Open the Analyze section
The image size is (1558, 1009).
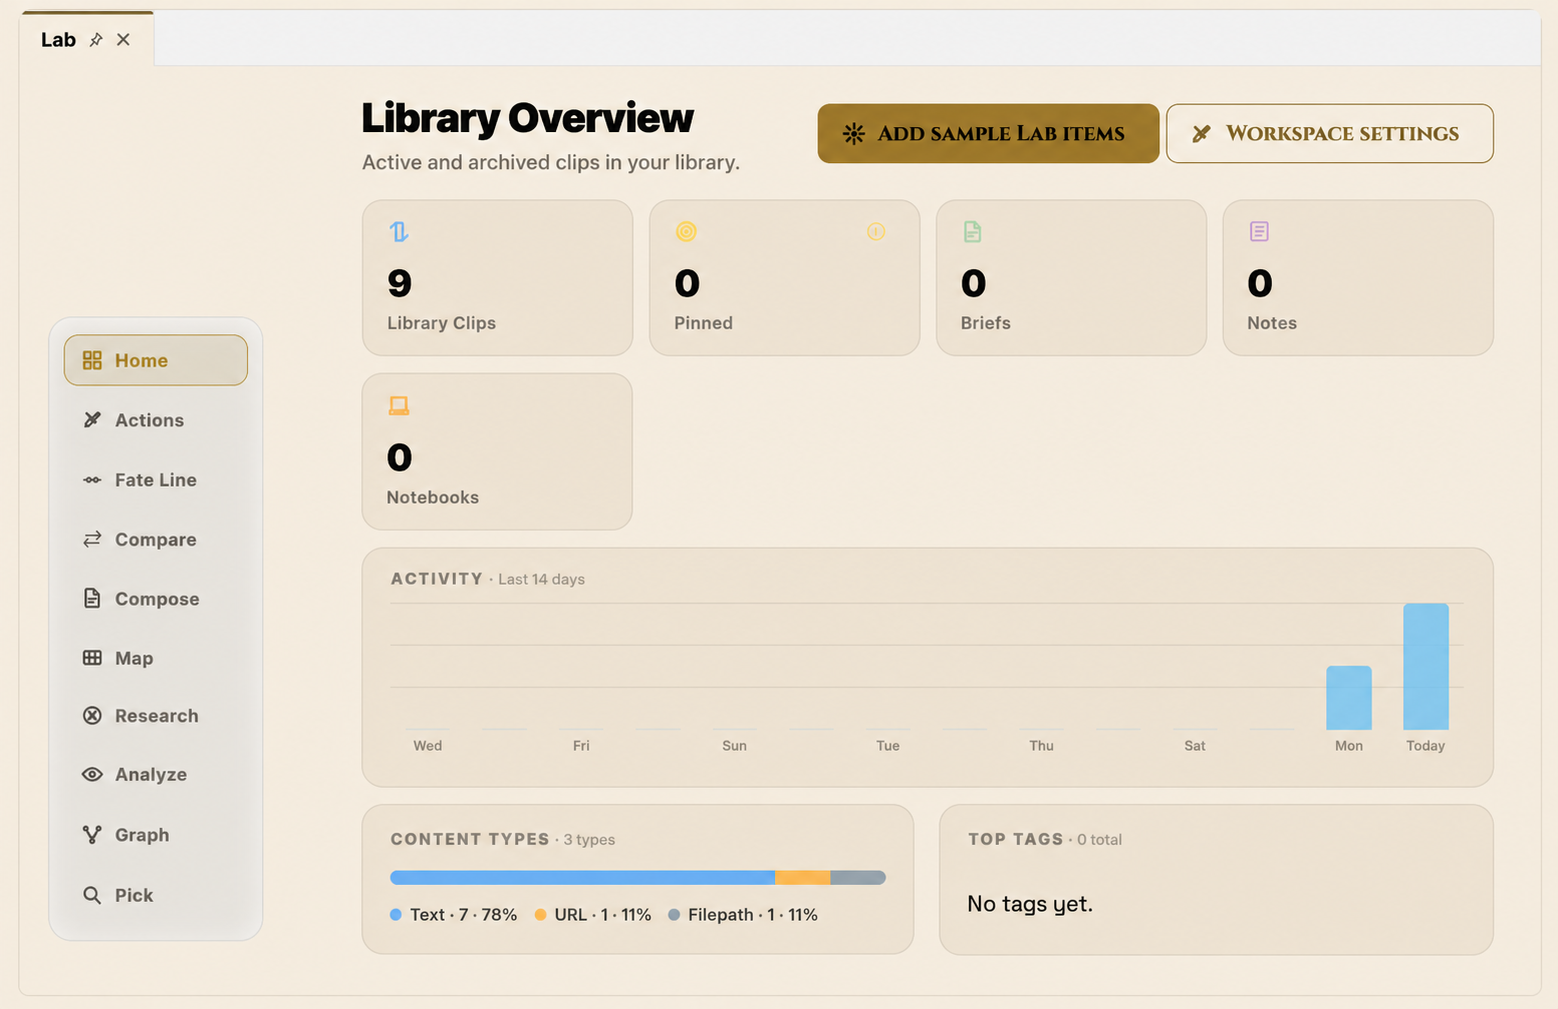coord(156,774)
